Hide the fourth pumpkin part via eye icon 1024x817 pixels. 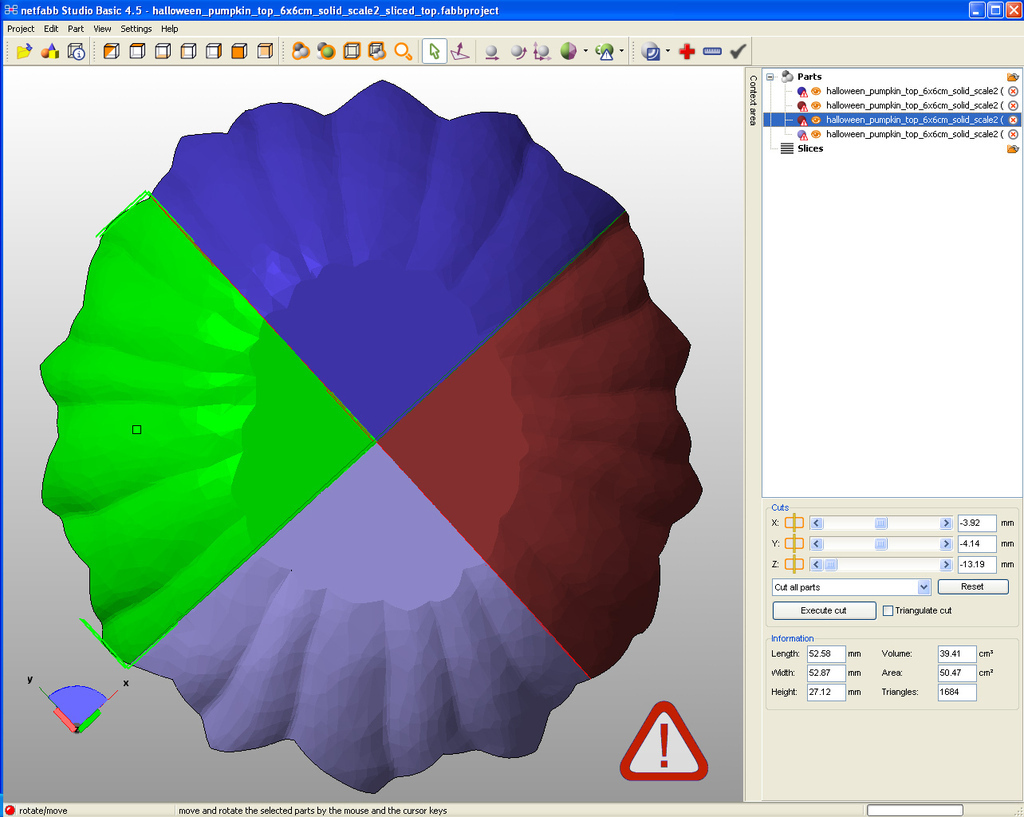[x=816, y=134]
